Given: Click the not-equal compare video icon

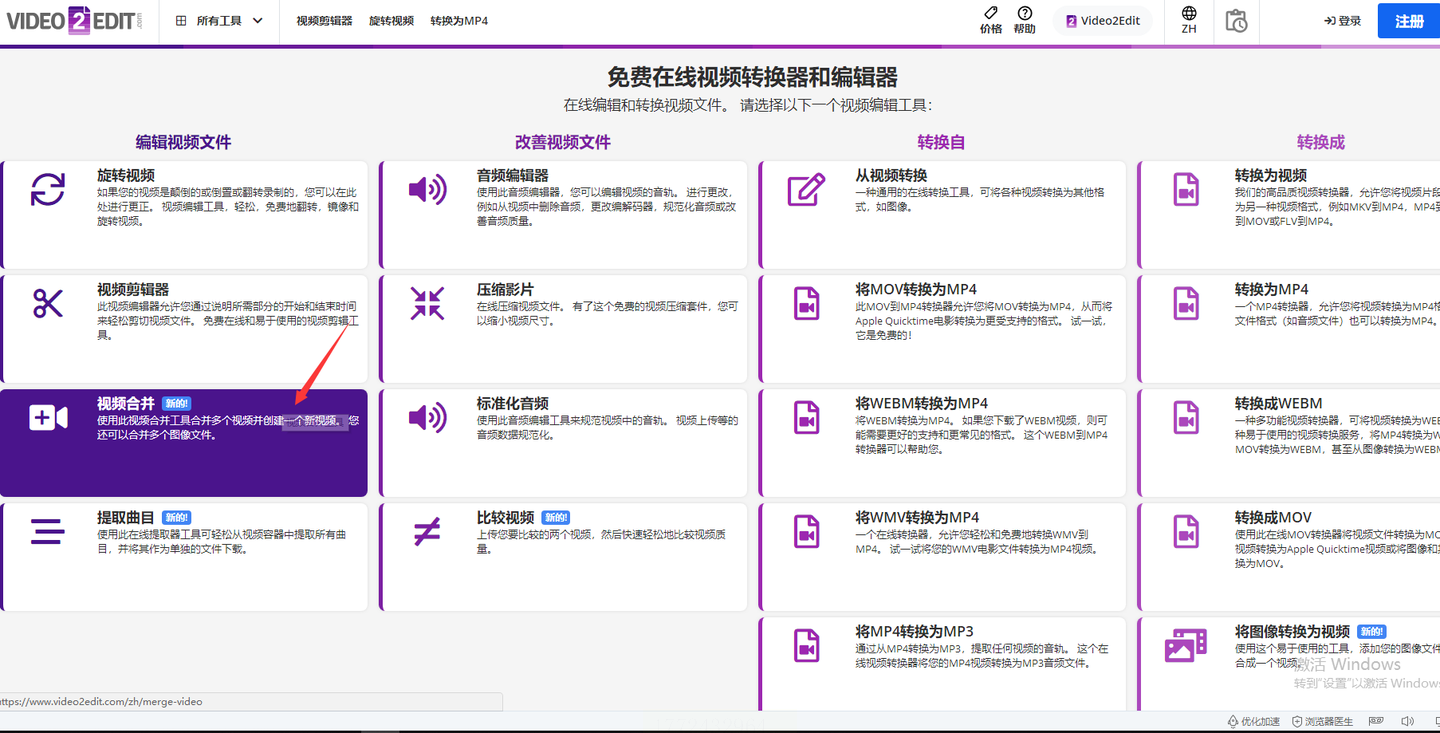Looking at the screenshot, I should pyautogui.click(x=427, y=532).
